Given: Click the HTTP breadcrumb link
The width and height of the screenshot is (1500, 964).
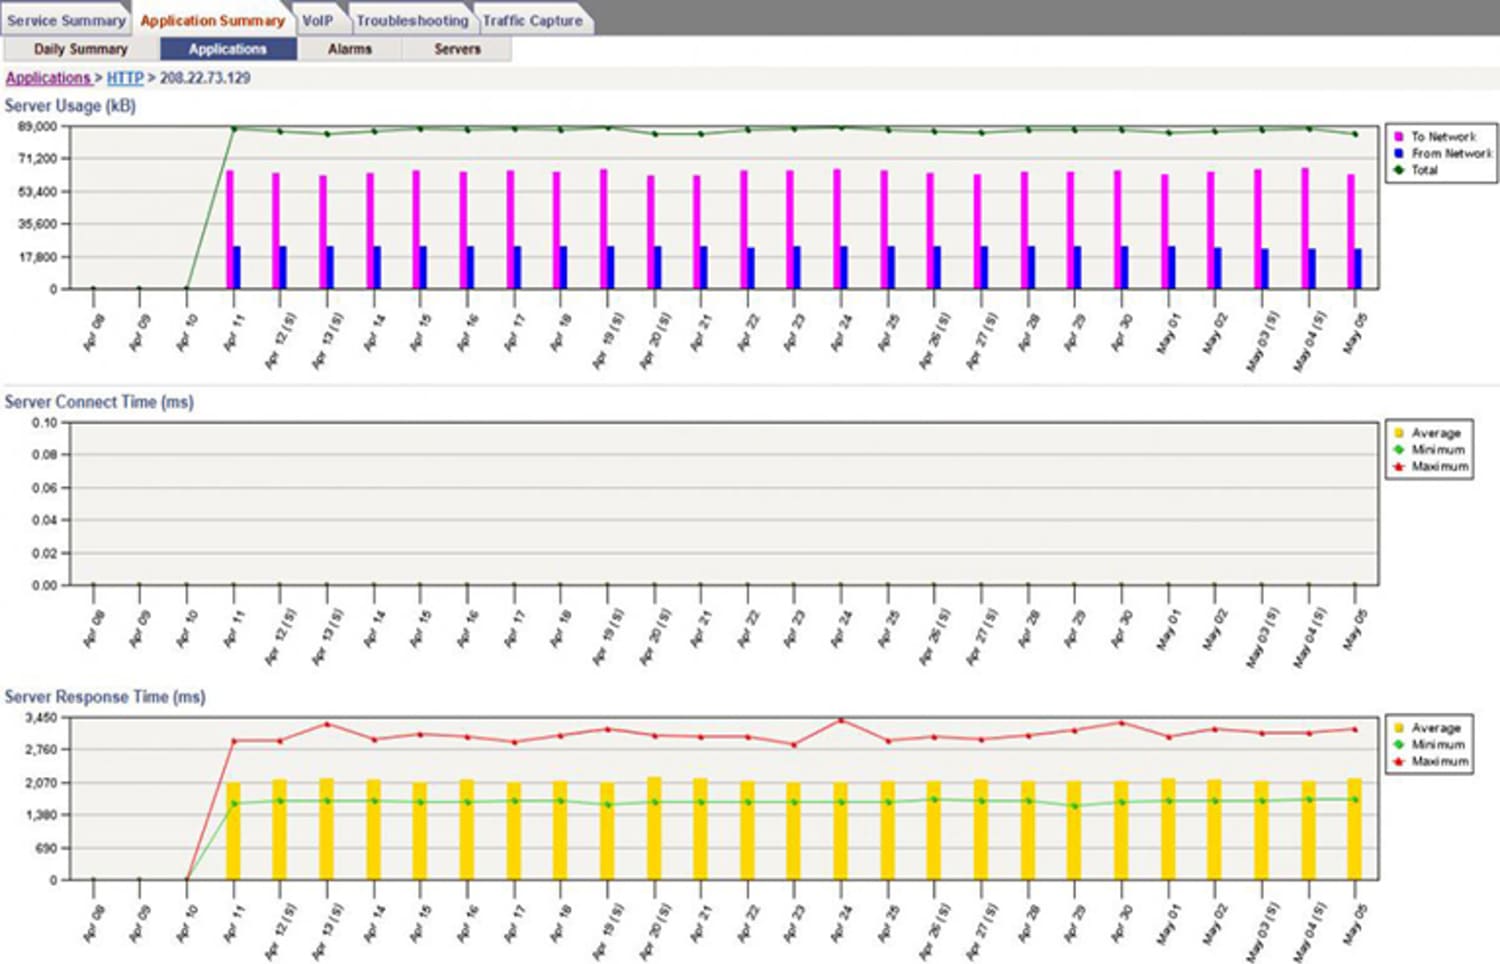Looking at the screenshot, I should [125, 78].
